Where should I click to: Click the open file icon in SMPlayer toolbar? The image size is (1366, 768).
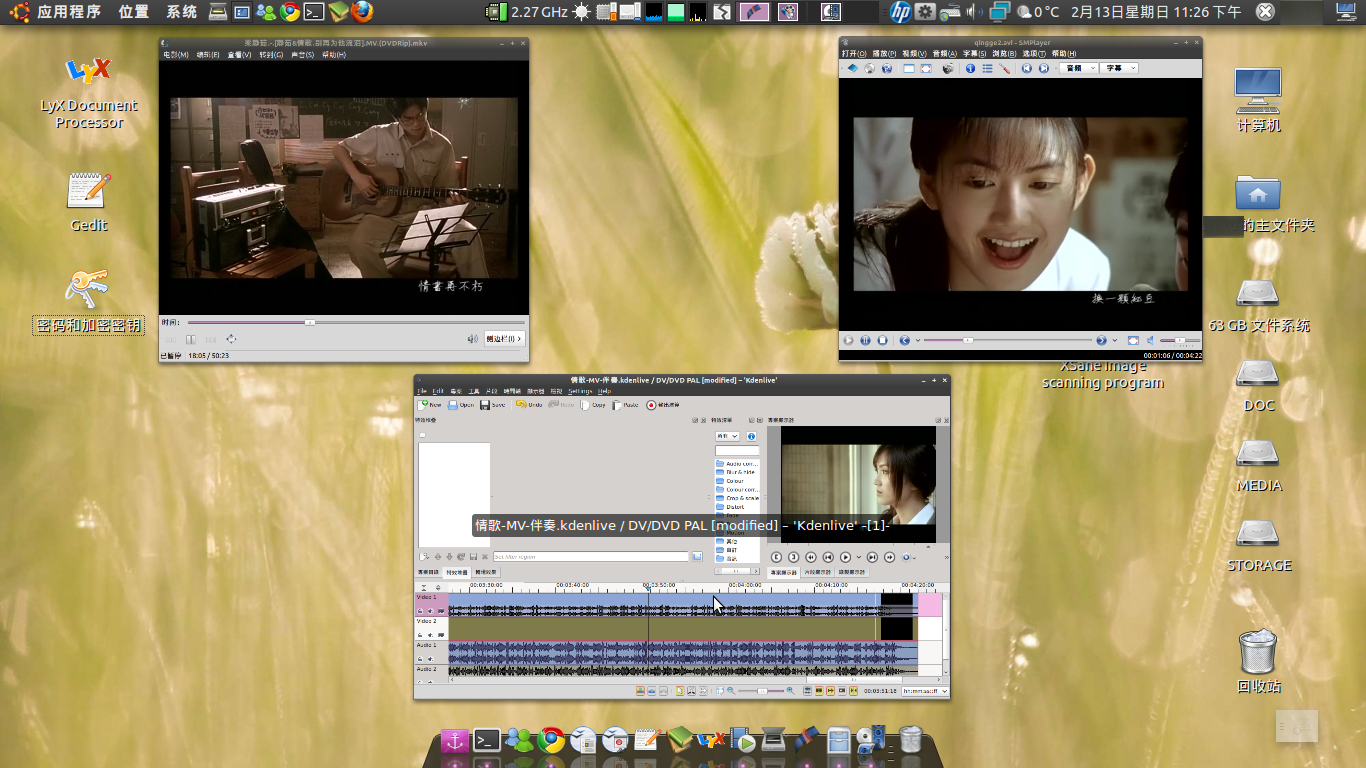click(853, 68)
